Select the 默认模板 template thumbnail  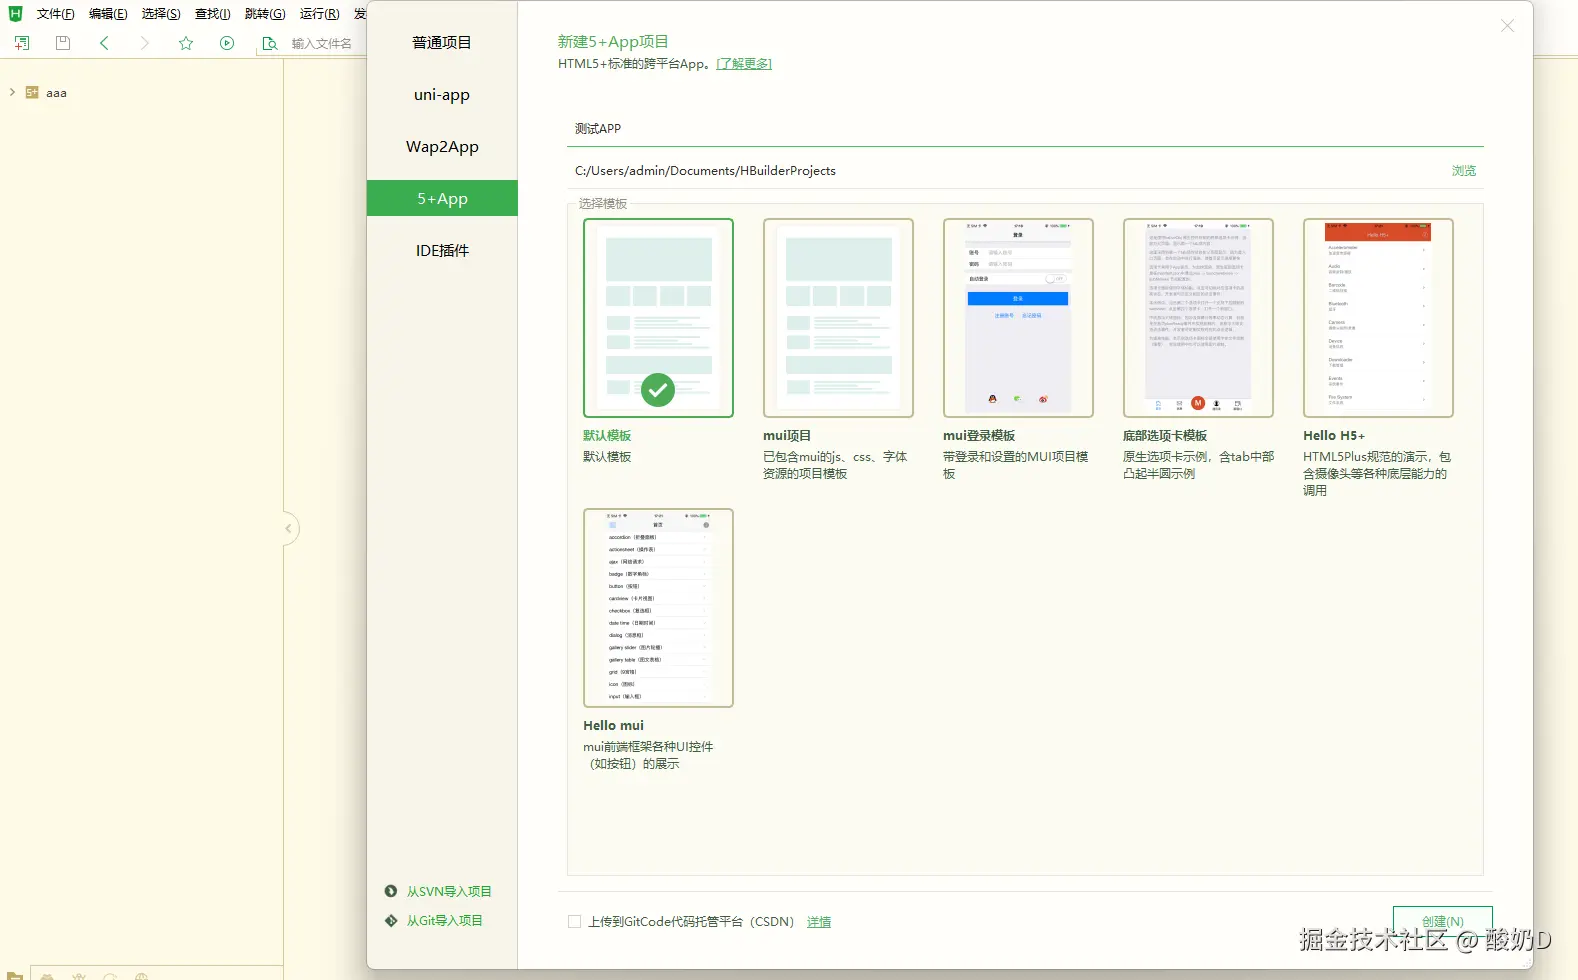658,318
